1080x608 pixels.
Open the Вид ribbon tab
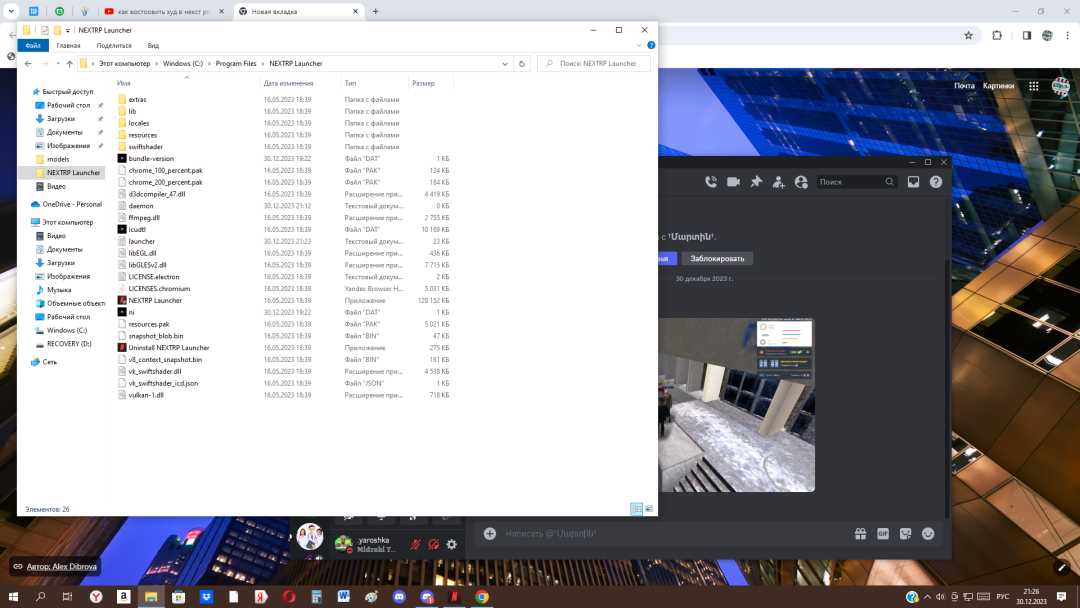tap(153, 45)
